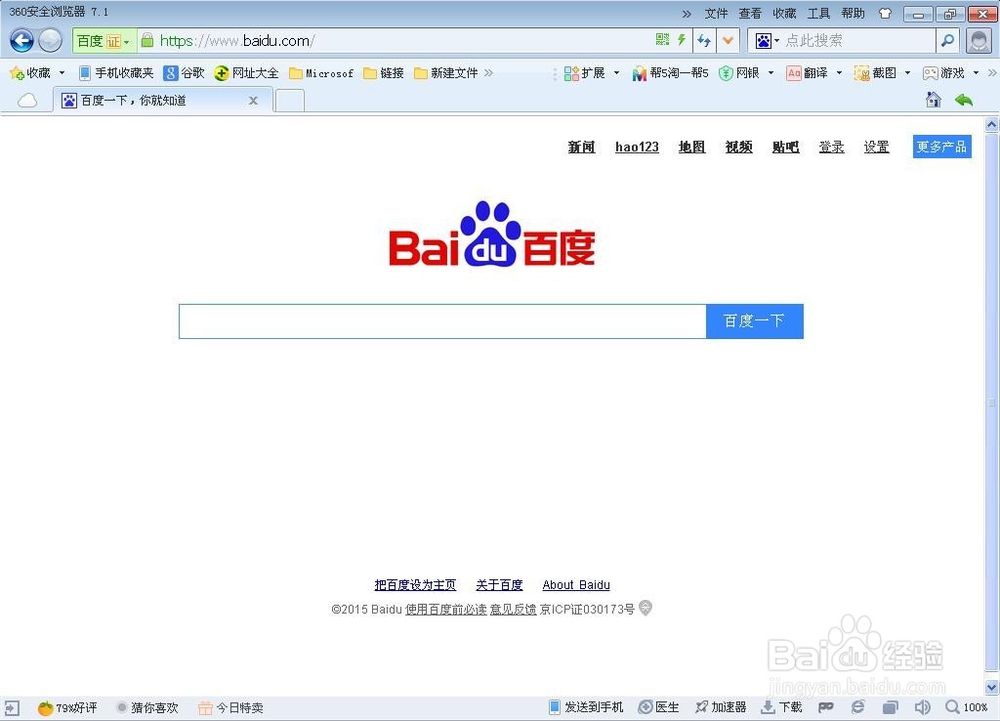Screen dimensions: 1000x721
Task: Click the grey forward navigation button
Action: pyautogui.click(x=50, y=41)
